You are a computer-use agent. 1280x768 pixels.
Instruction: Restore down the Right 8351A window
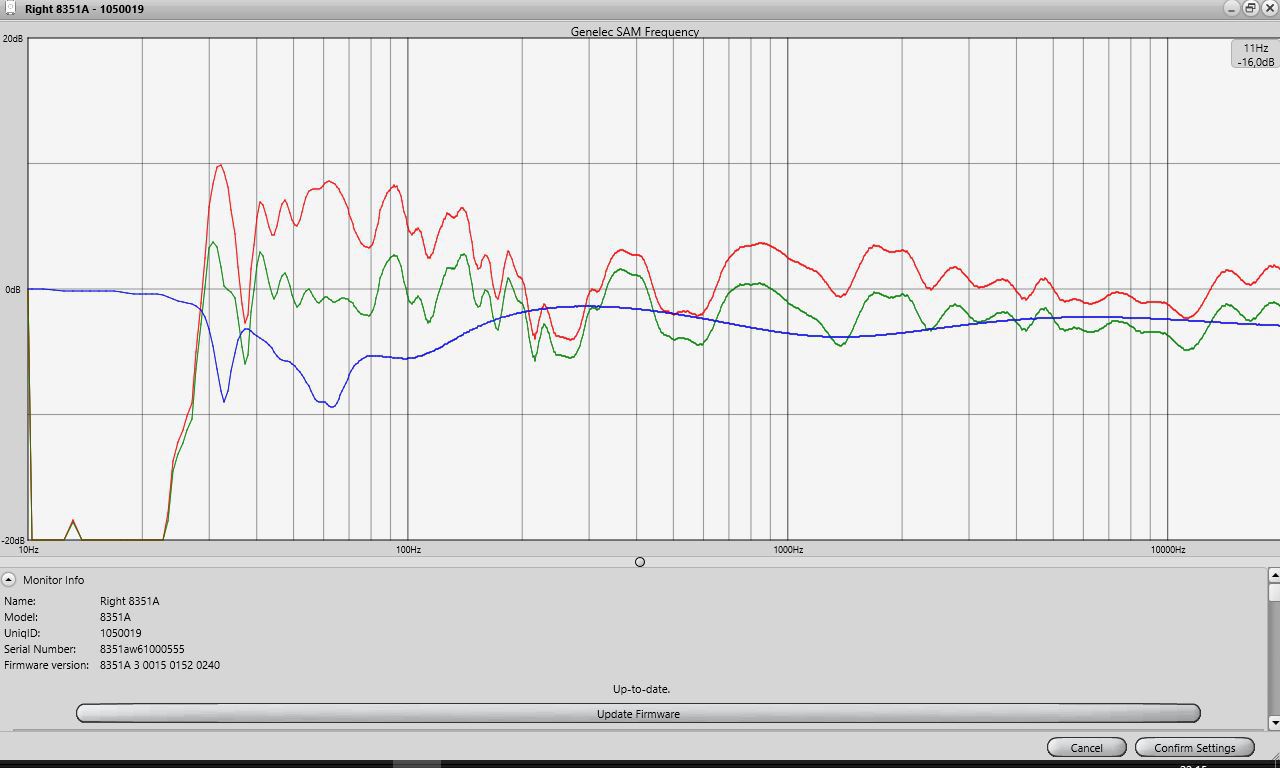click(x=1250, y=8)
